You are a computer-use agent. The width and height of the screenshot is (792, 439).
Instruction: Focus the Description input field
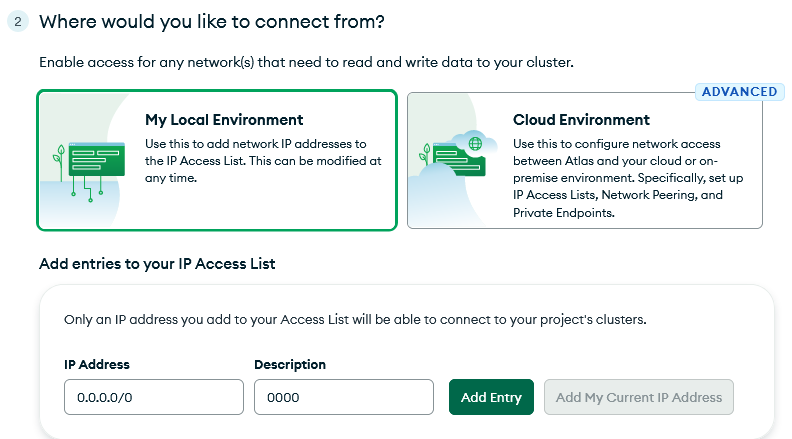(343, 397)
